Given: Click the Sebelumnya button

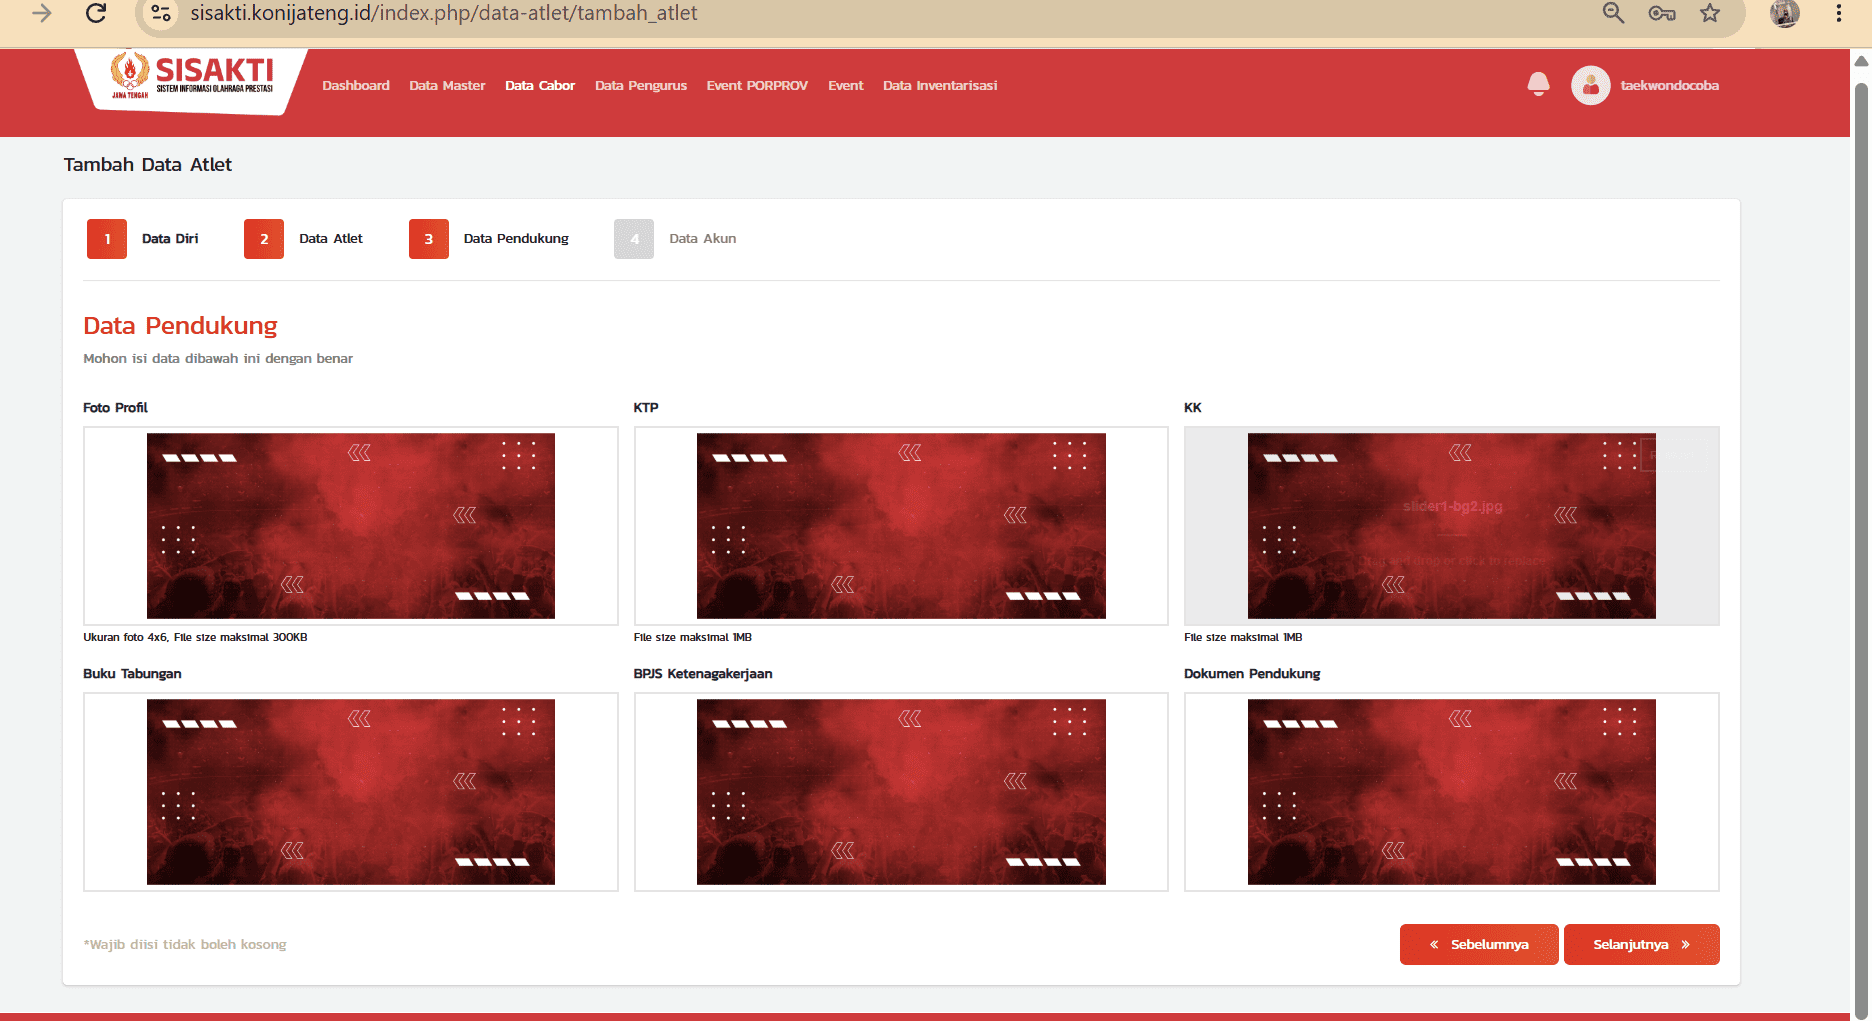Looking at the screenshot, I should pos(1479,944).
